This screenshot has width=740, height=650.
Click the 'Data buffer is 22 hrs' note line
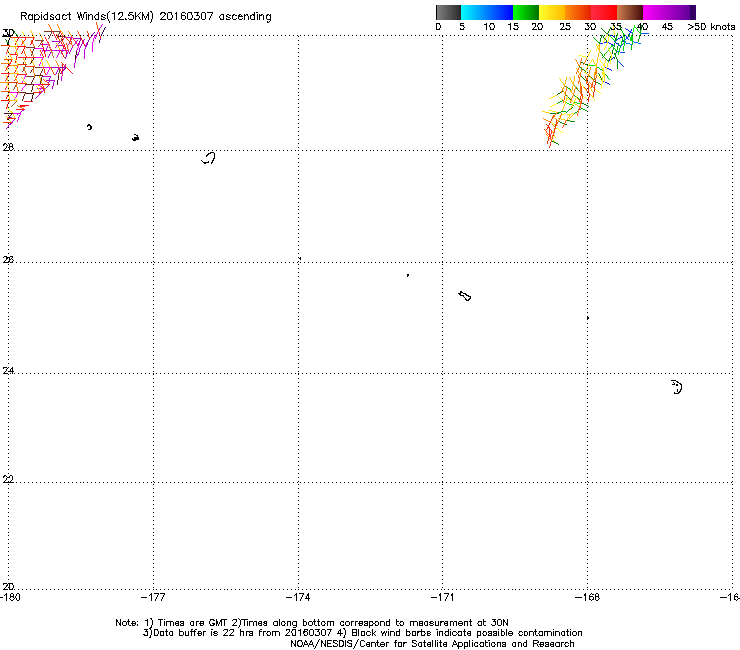pos(362,633)
